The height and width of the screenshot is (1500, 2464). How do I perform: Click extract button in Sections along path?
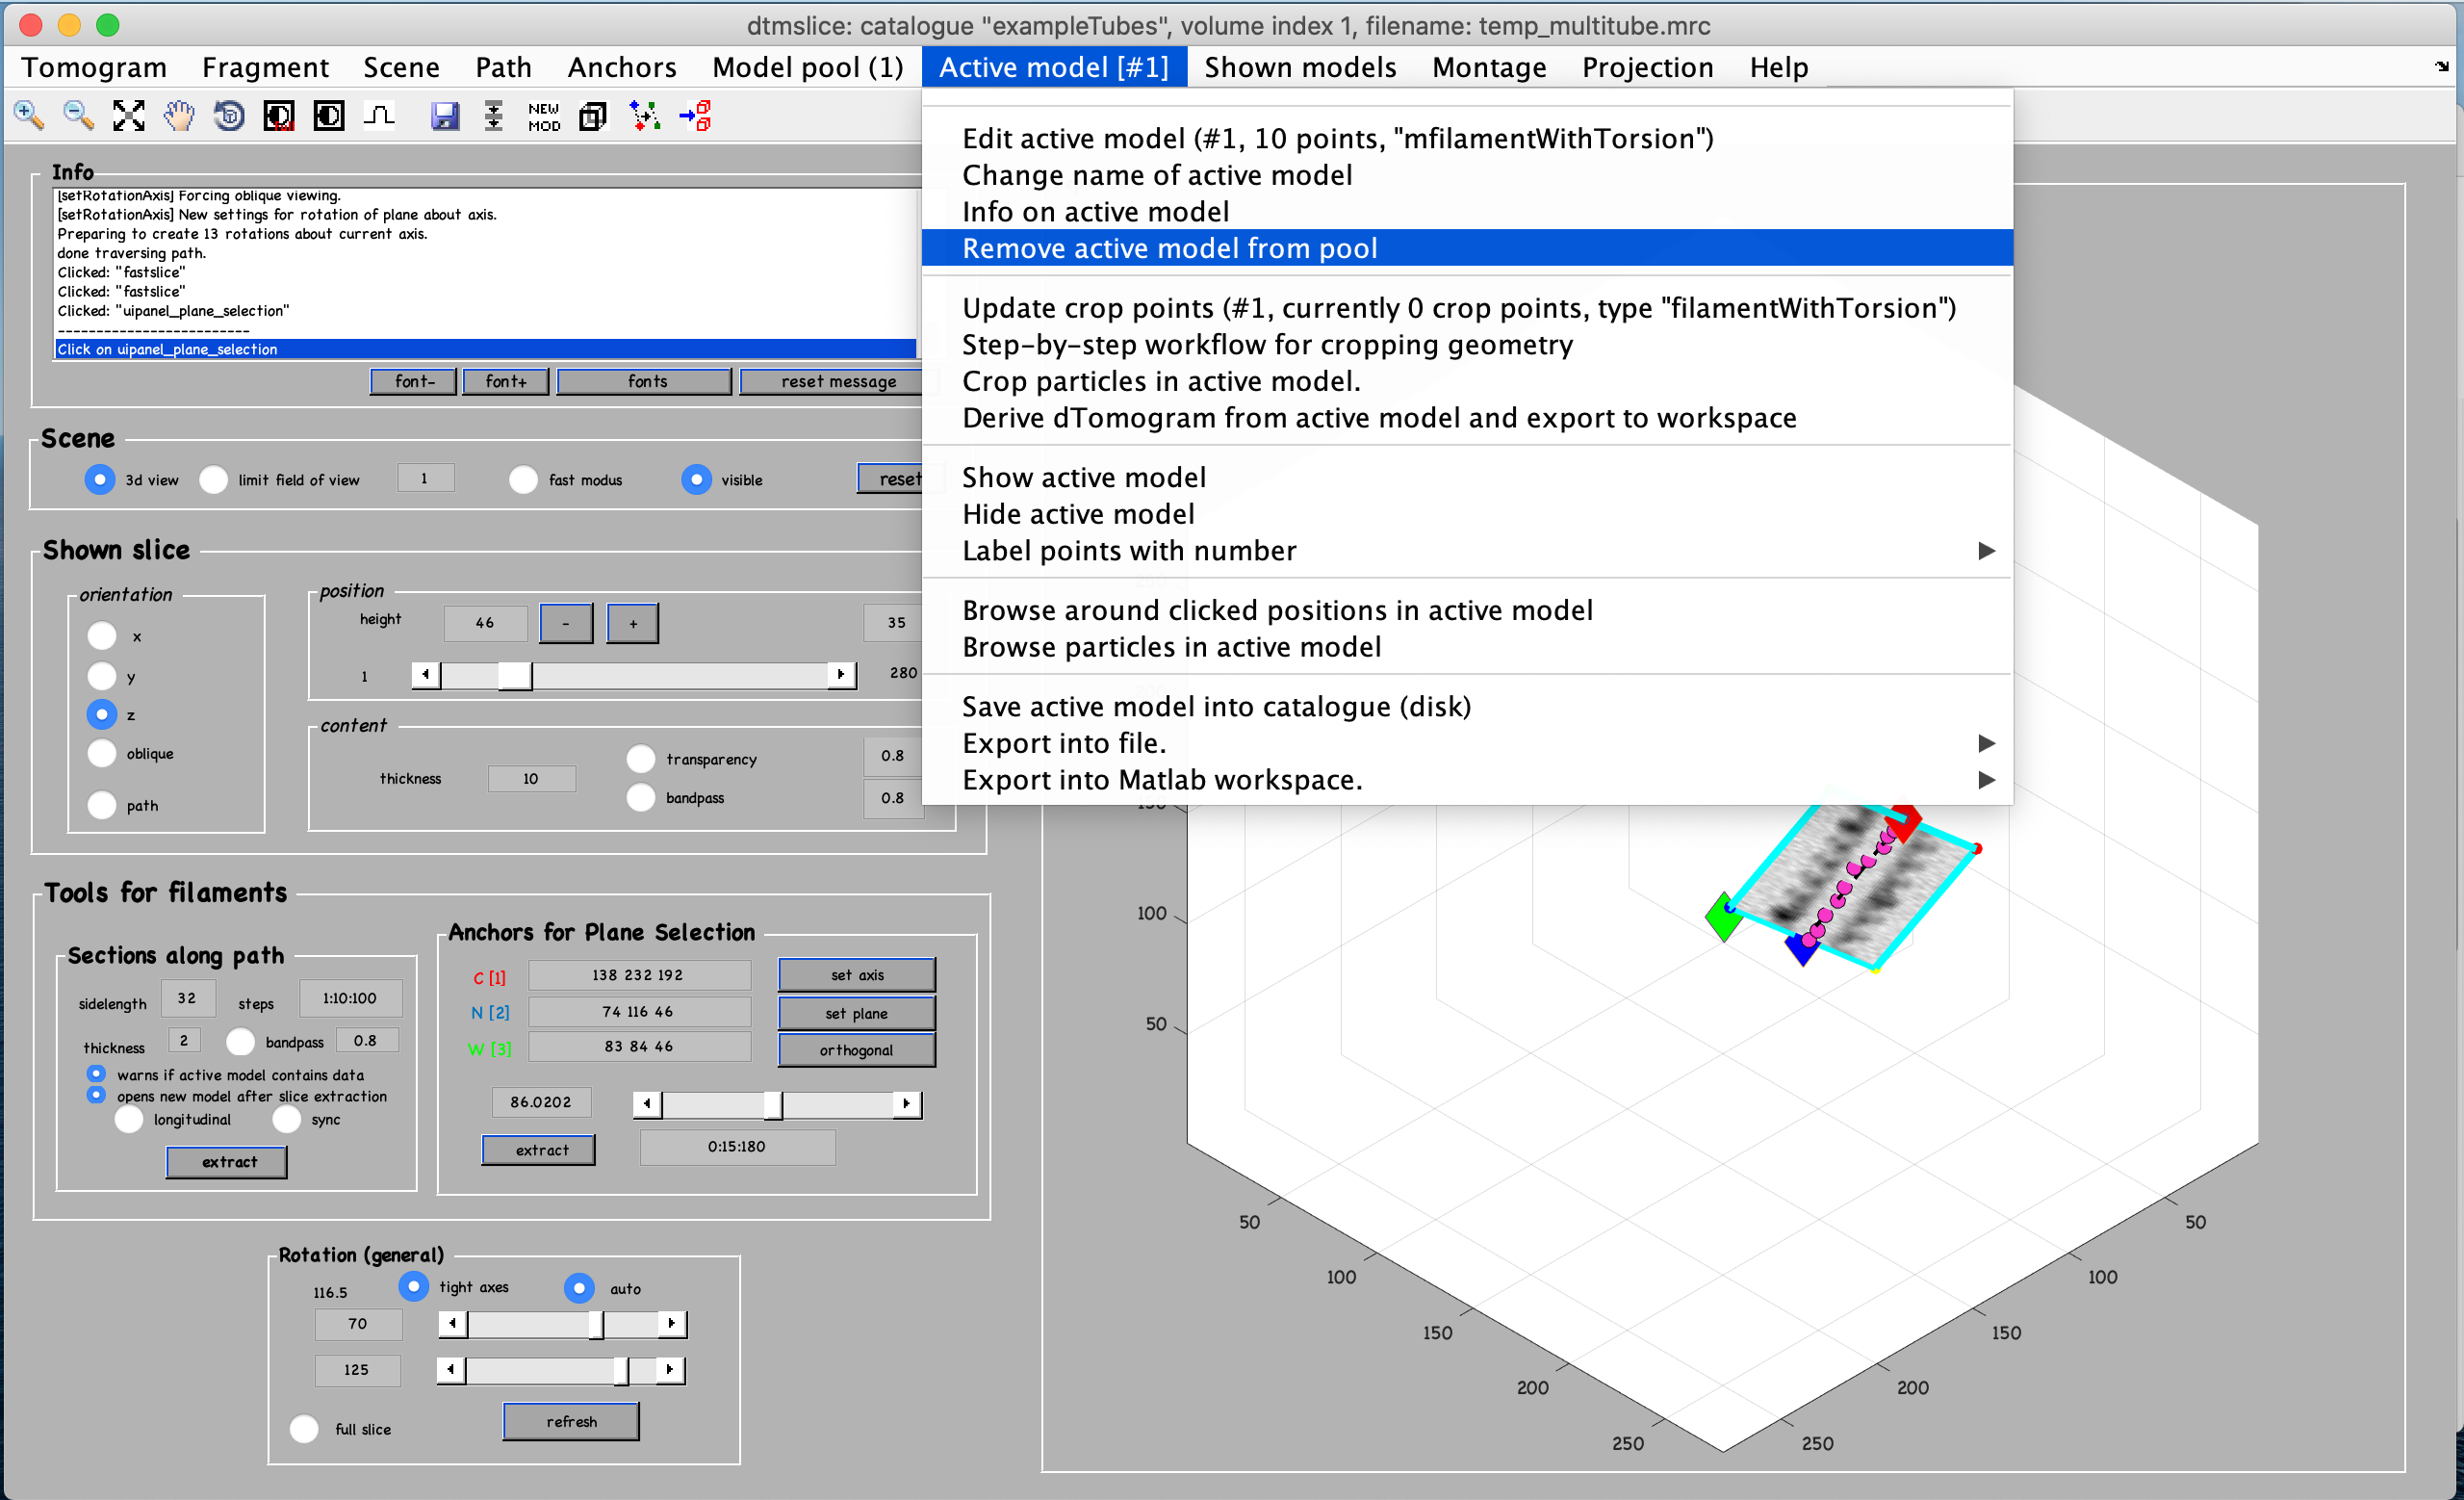(x=227, y=1162)
